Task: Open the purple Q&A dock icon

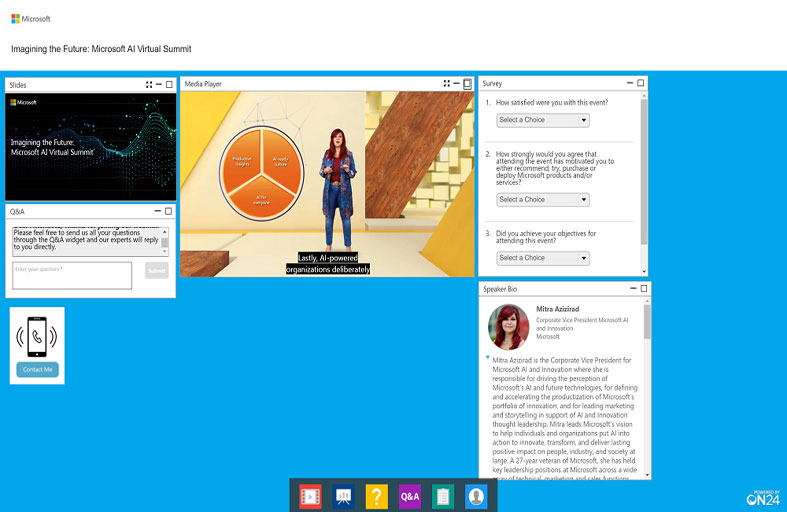Action: 410,495
